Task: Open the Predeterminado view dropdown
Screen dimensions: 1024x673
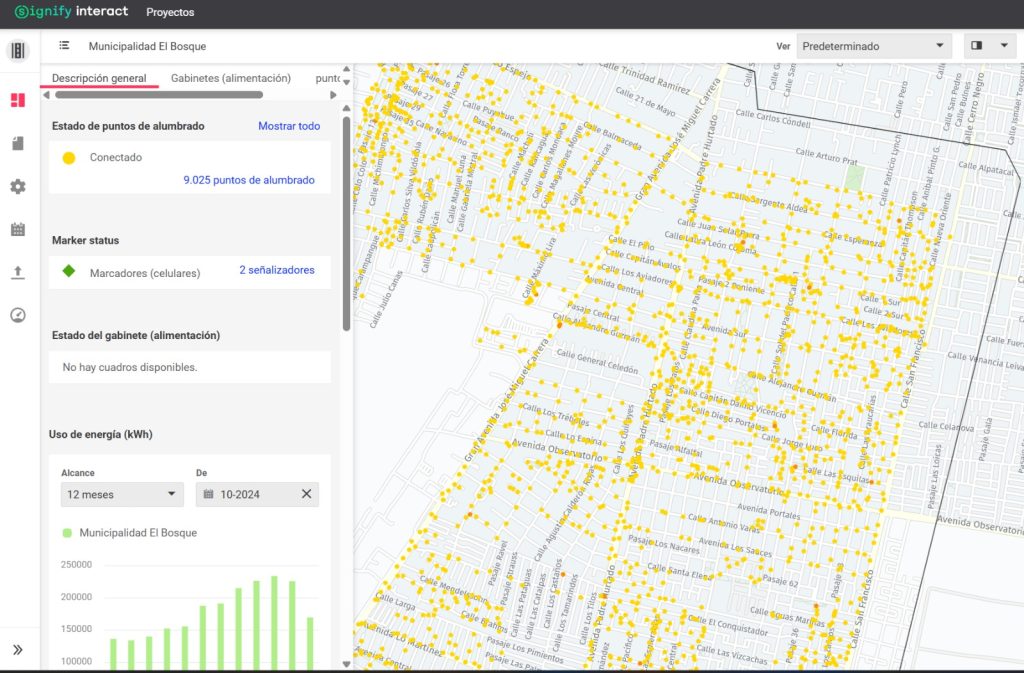Action: tap(874, 46)
